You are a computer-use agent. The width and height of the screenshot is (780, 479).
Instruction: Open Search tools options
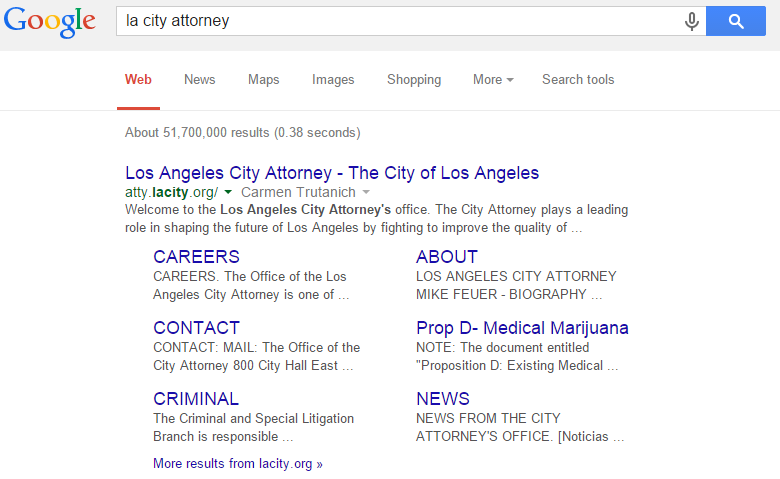tap(578, 80)
